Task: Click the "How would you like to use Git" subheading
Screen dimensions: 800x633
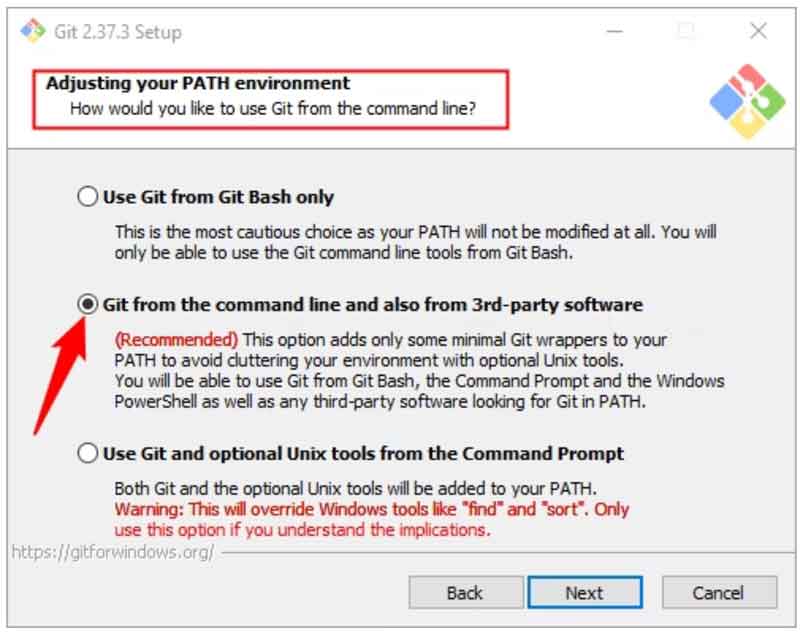Action: [x=272, y=106]
